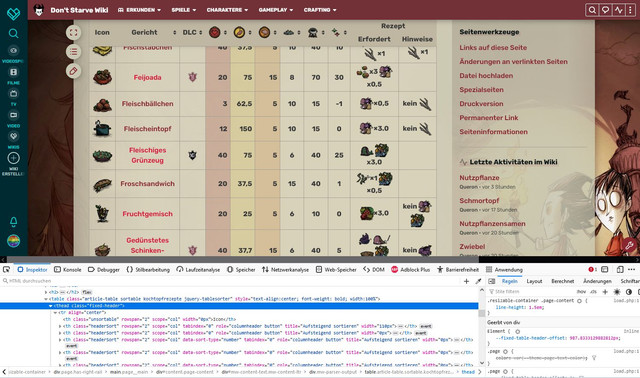Expand table to full width view
Image resolution: width=640 pixels, height=378 pixels.
coord(73,33)
